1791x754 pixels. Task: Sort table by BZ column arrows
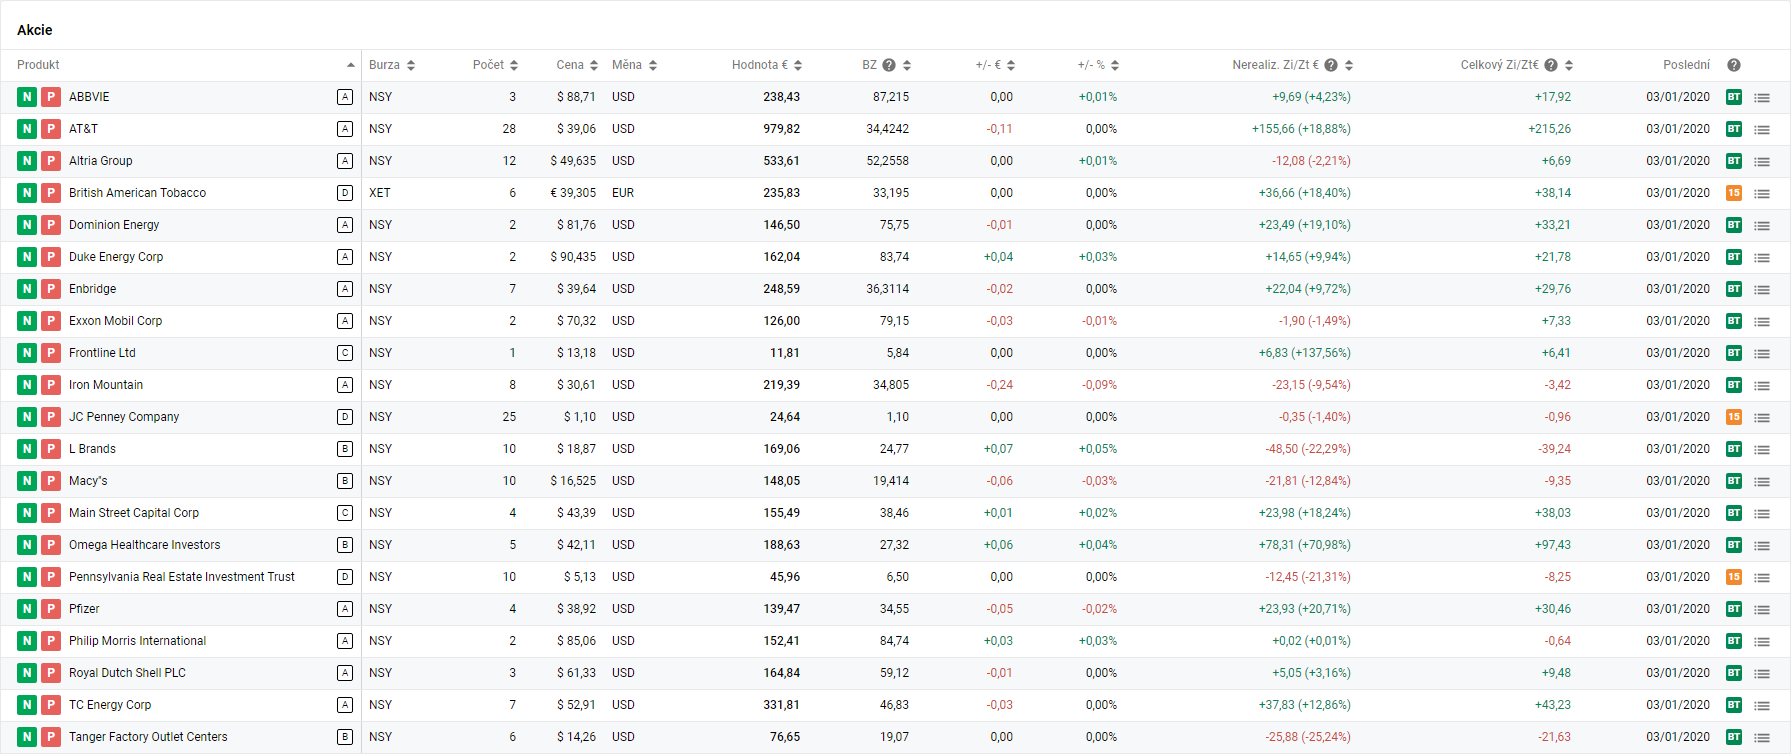[907, 65]
